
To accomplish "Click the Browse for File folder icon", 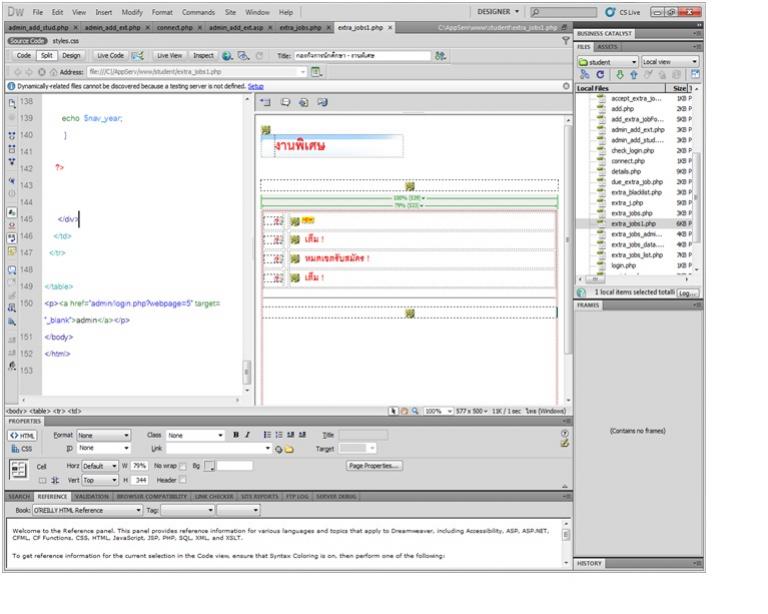I will pyautogui.click(x=289, y=449).
